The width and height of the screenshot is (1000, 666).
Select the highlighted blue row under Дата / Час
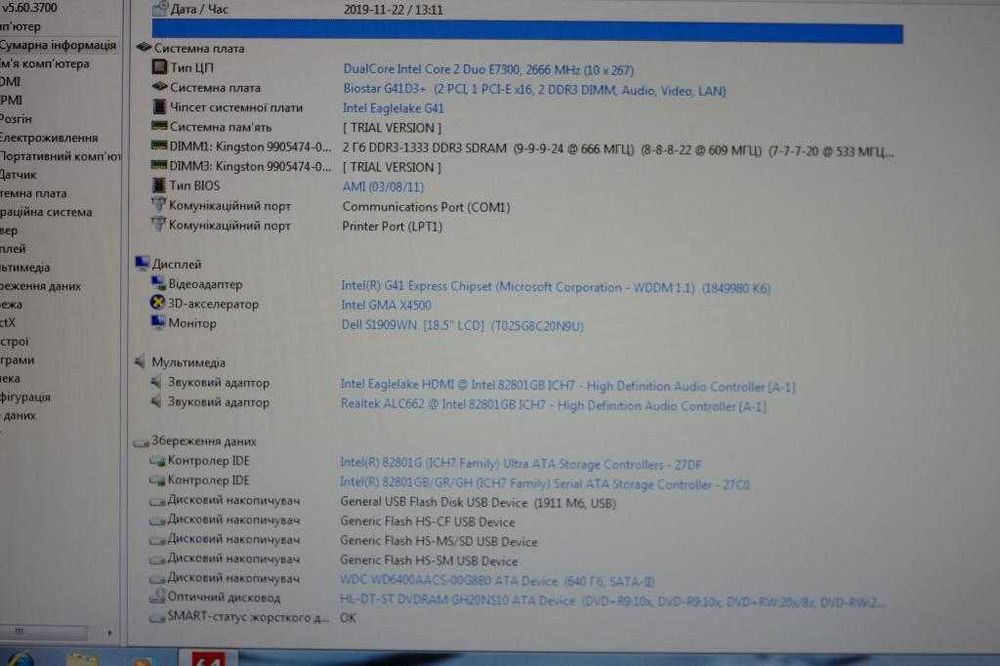pos(527,32)
